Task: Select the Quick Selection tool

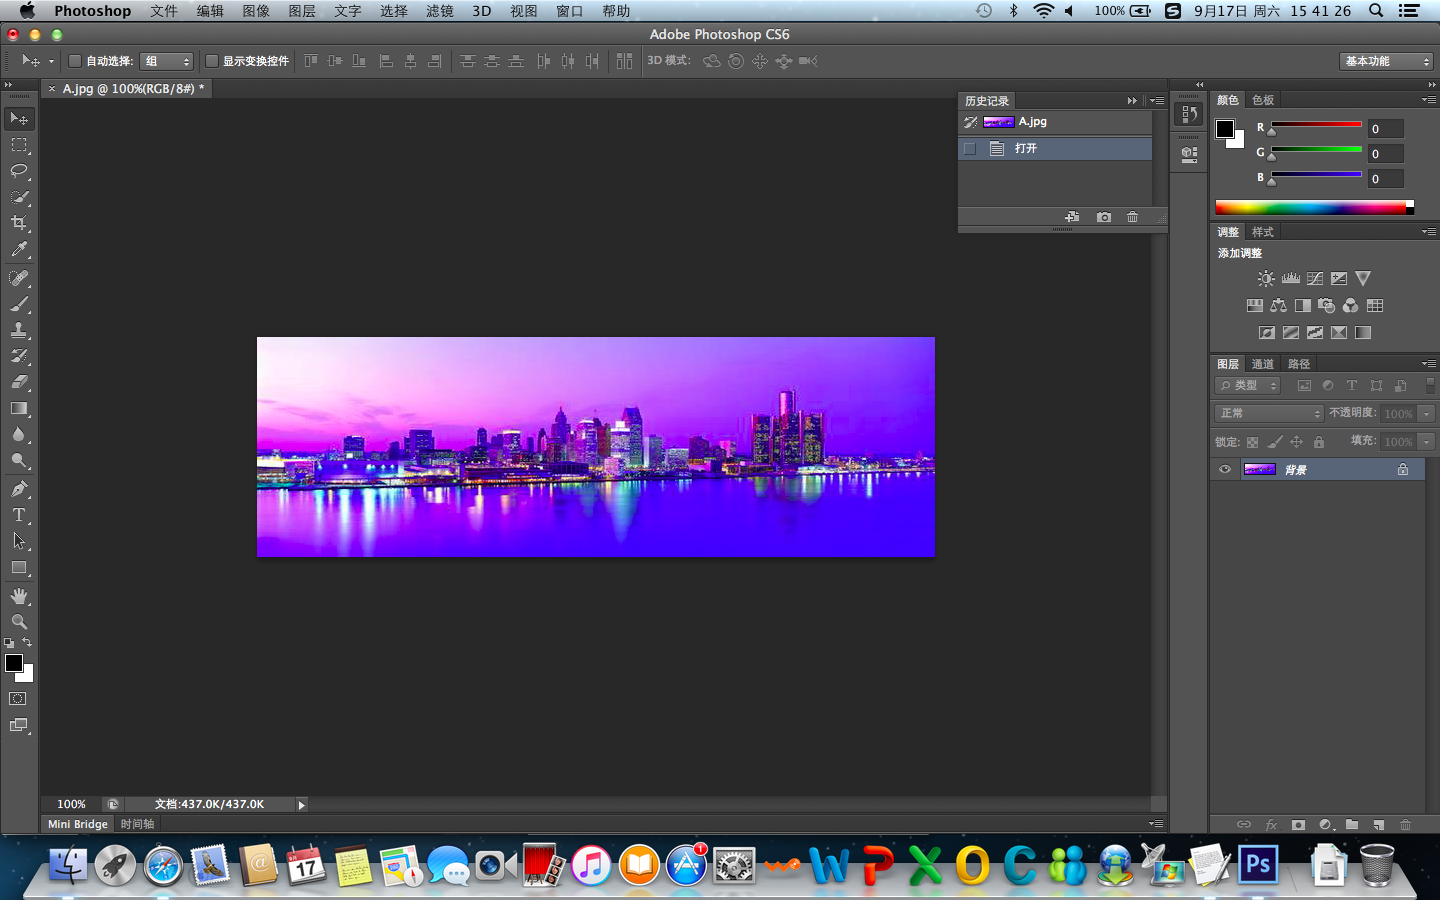Action: pyautogui.click(x=19, y=197)
